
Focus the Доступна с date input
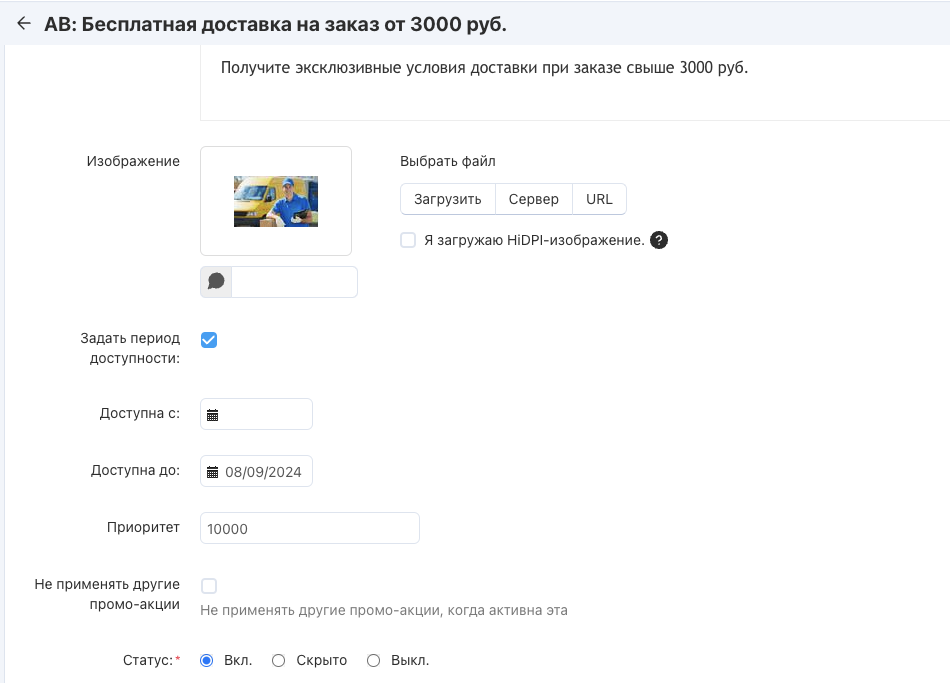pos(256,414)
